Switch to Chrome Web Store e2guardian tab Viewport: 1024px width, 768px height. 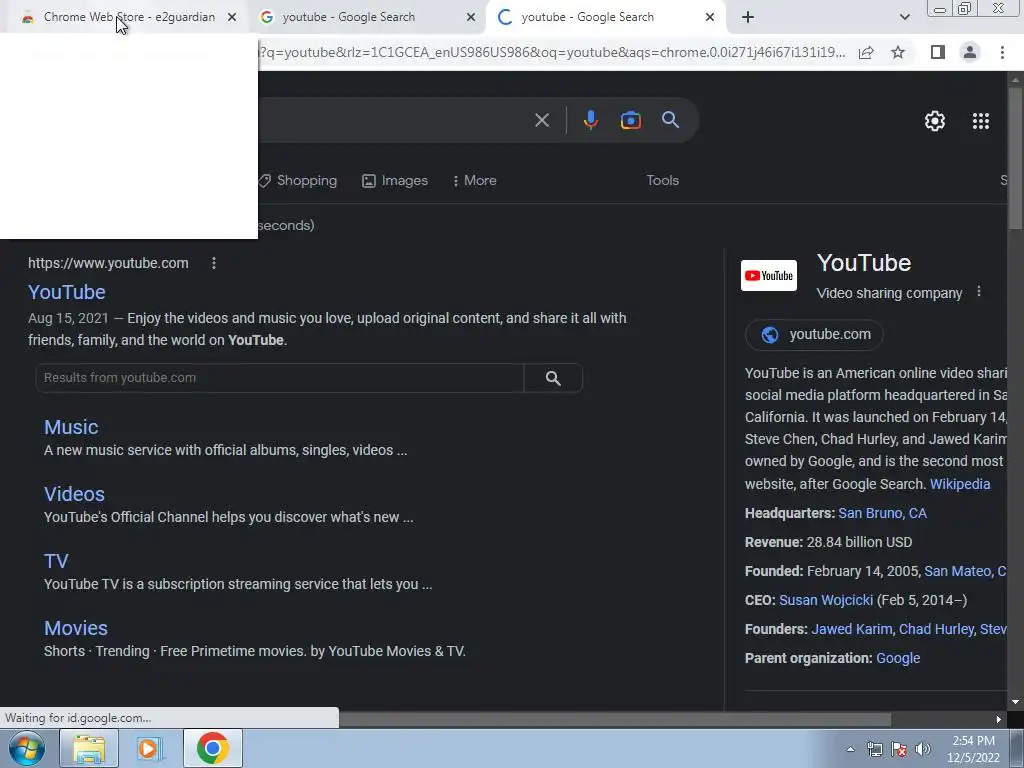click(x=129, y=17)
